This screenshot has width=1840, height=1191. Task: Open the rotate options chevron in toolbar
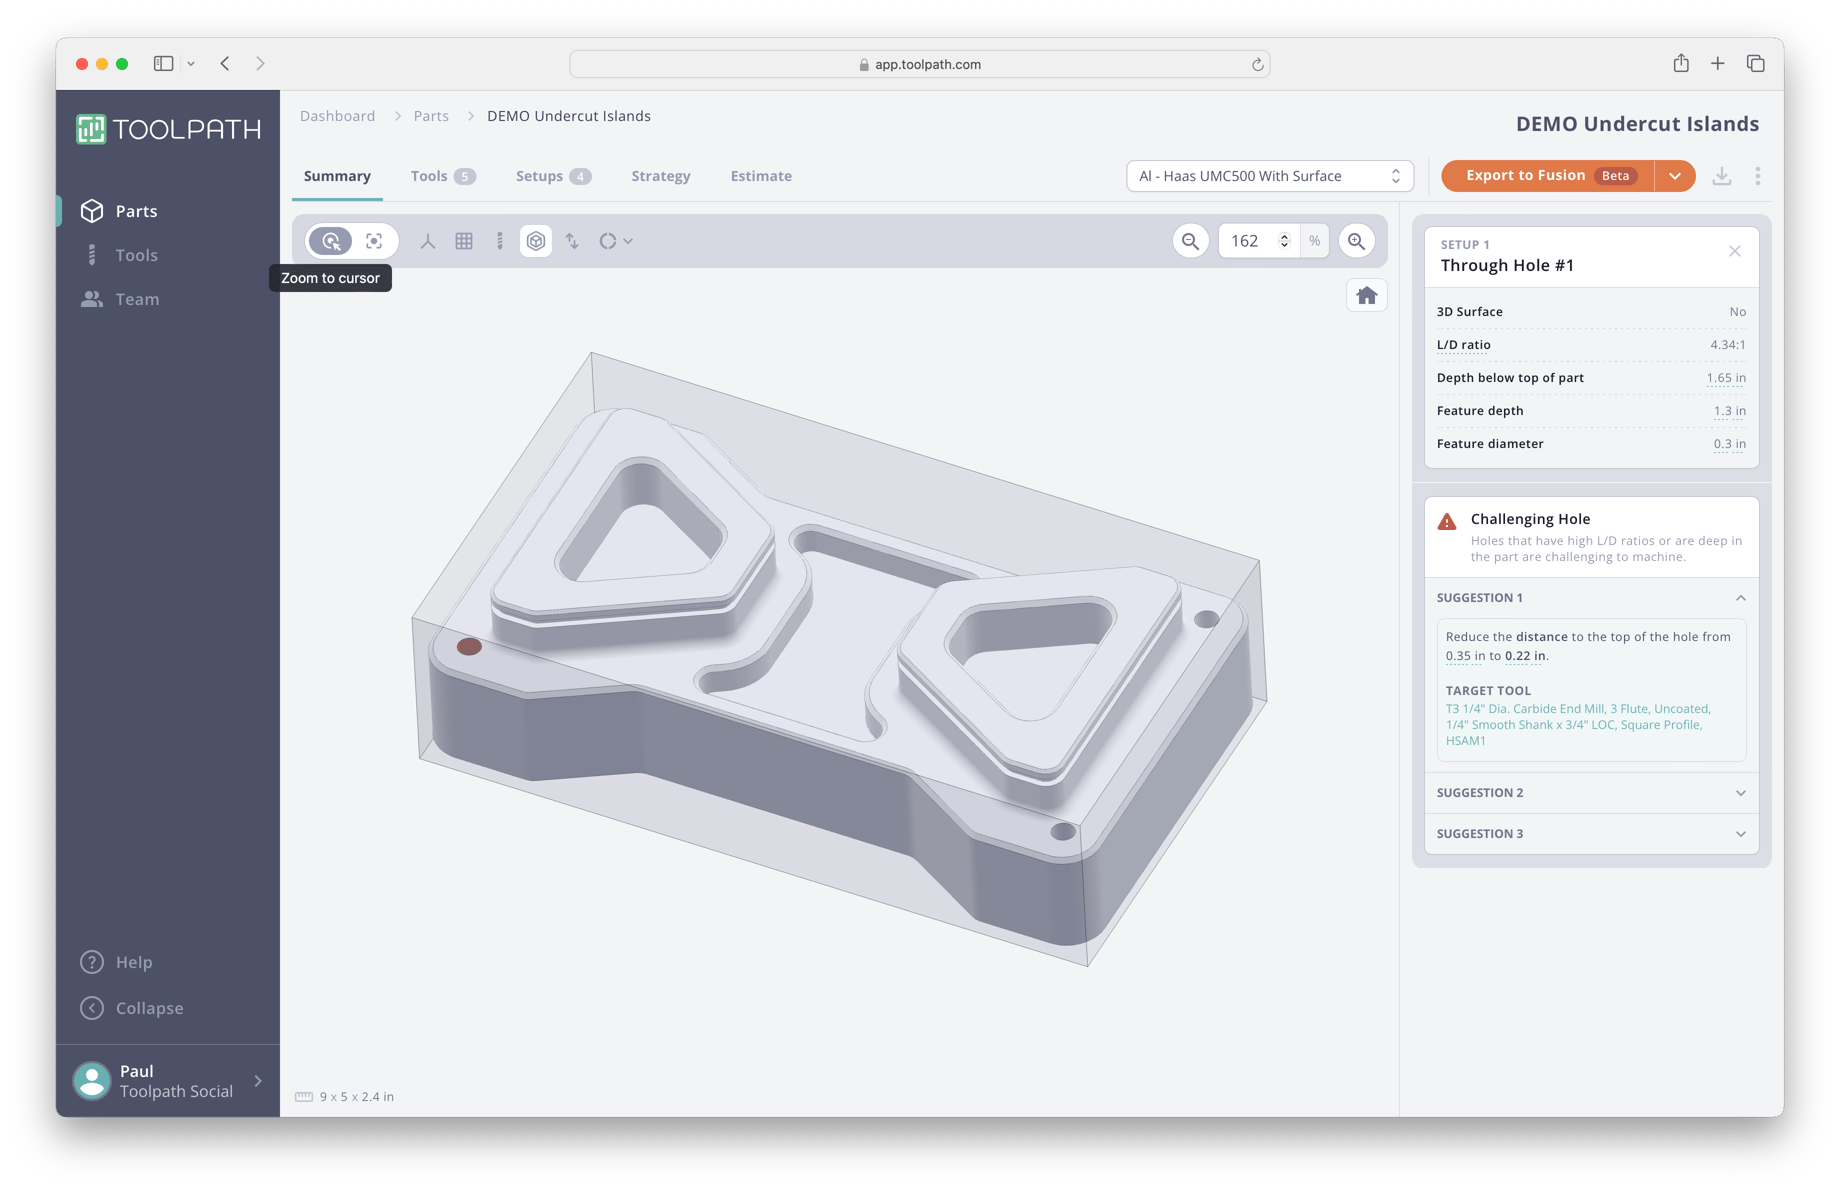[628, 240]
